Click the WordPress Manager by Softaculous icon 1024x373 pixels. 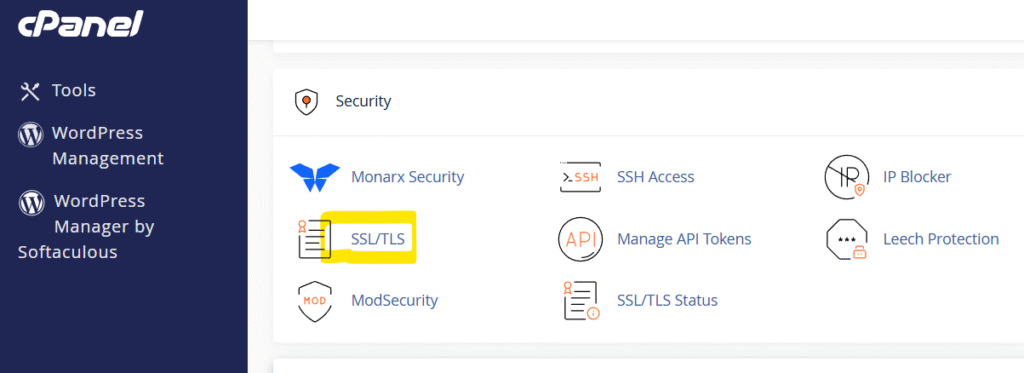pyautogui.click(x=30, y=202)
